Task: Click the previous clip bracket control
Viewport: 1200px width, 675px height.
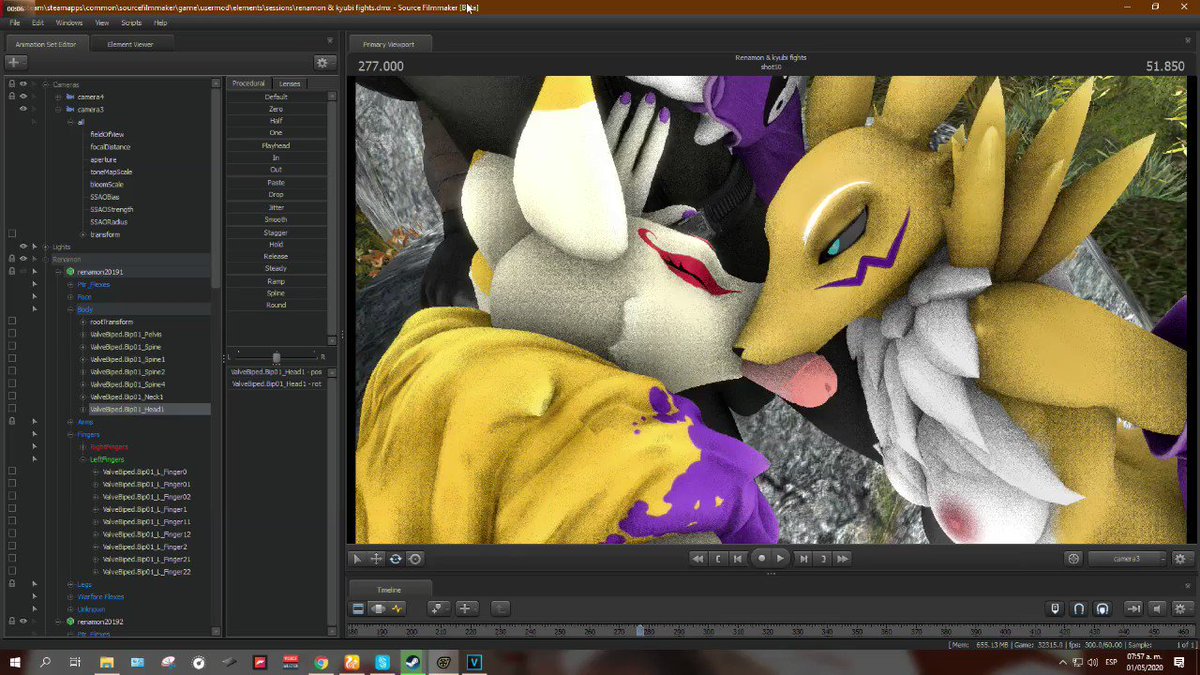Action: (718, 559)
